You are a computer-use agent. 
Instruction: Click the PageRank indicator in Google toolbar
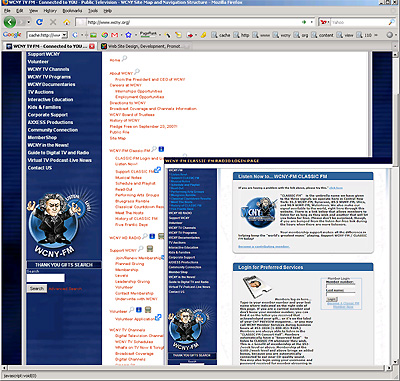click(148, 34)
